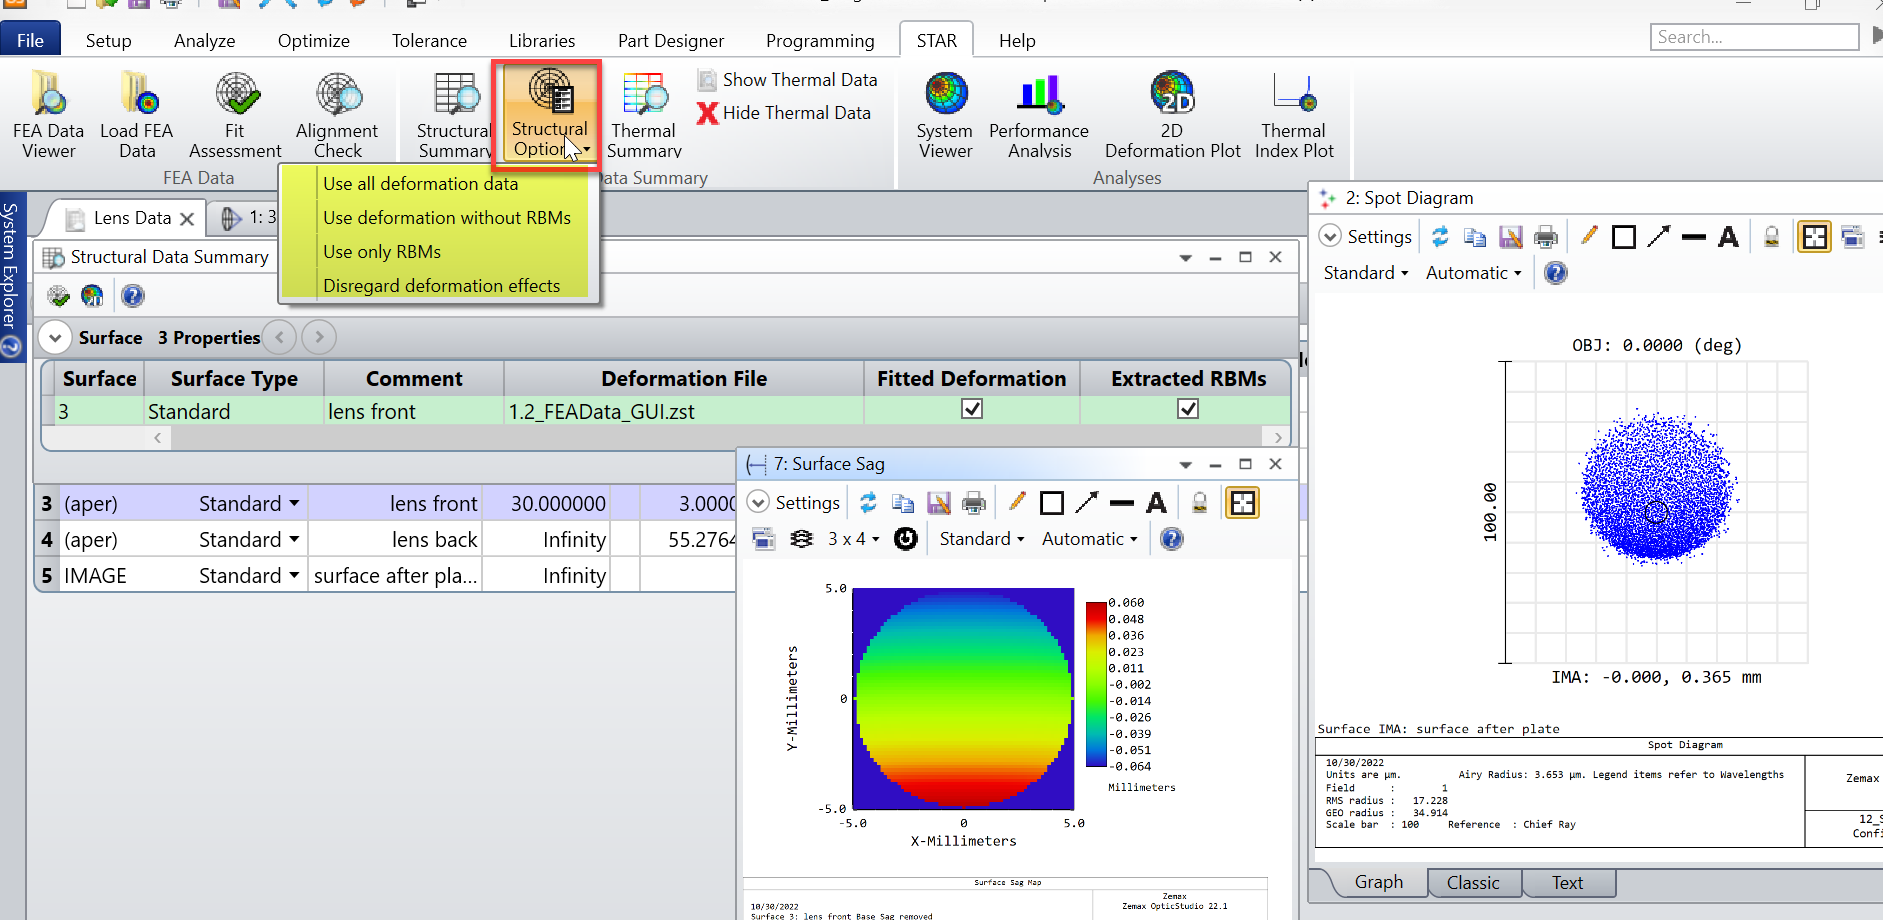This screenshot has width=1883, height=920.
Task: Open the 2D Deformation Plot
Action: (x=1172, y=114)
